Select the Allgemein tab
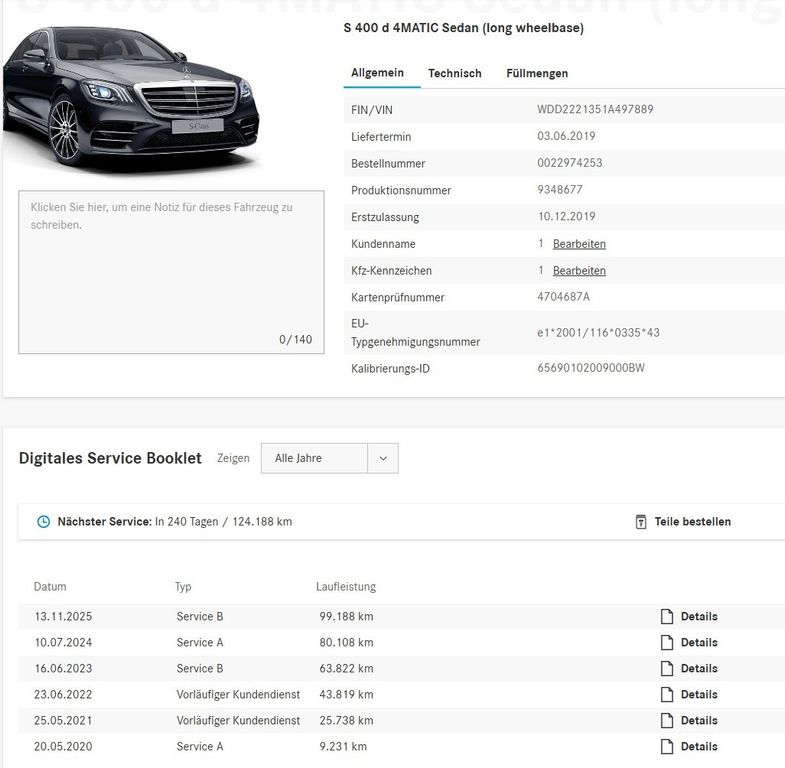 click(377, 74)
